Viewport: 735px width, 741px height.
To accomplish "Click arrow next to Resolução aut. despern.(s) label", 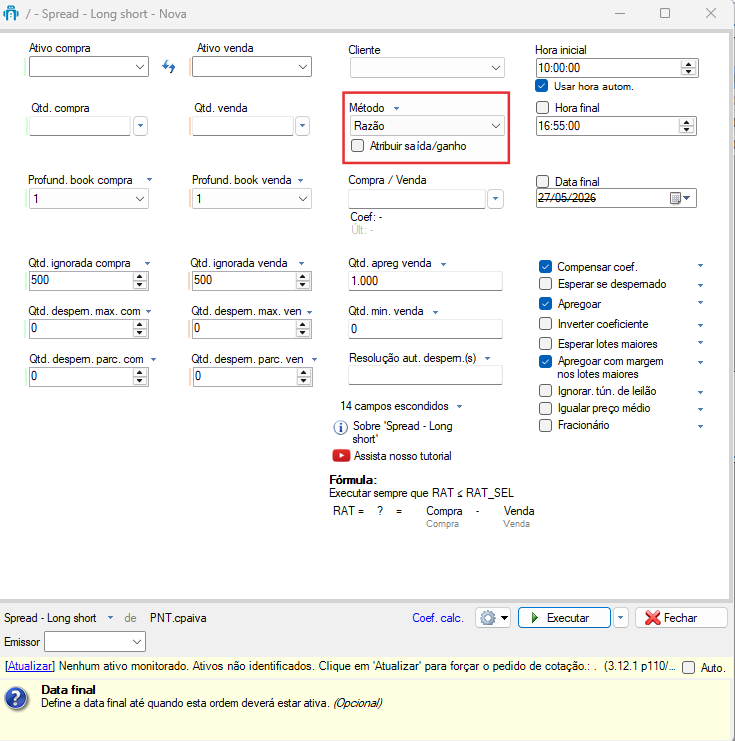I will 488,359.
